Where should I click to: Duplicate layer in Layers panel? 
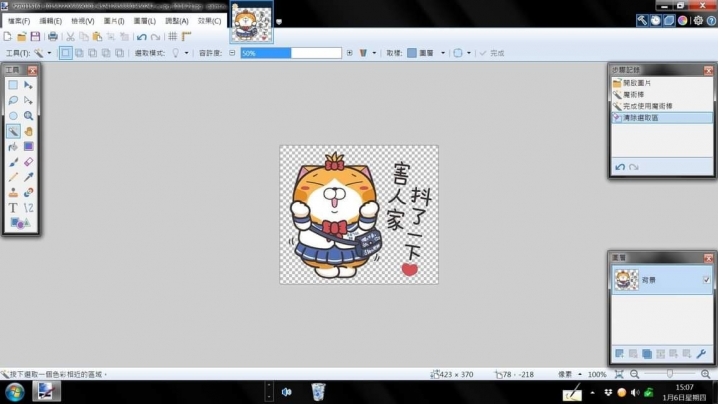(x=647, y=354)
